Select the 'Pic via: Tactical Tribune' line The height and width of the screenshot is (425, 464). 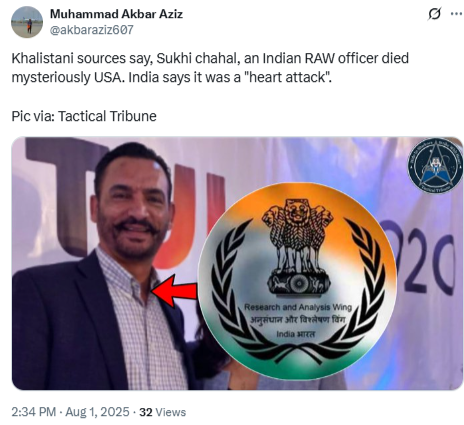click(x=84, y=116)
